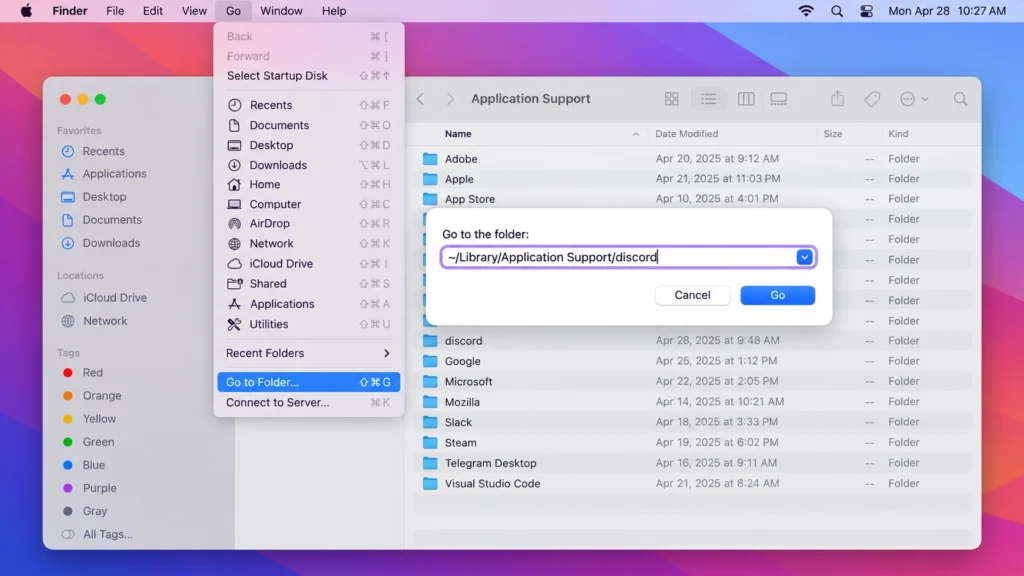Switch to column view in Finder toolbar
The image size is (1024, 576).
[x=746, y=99]
